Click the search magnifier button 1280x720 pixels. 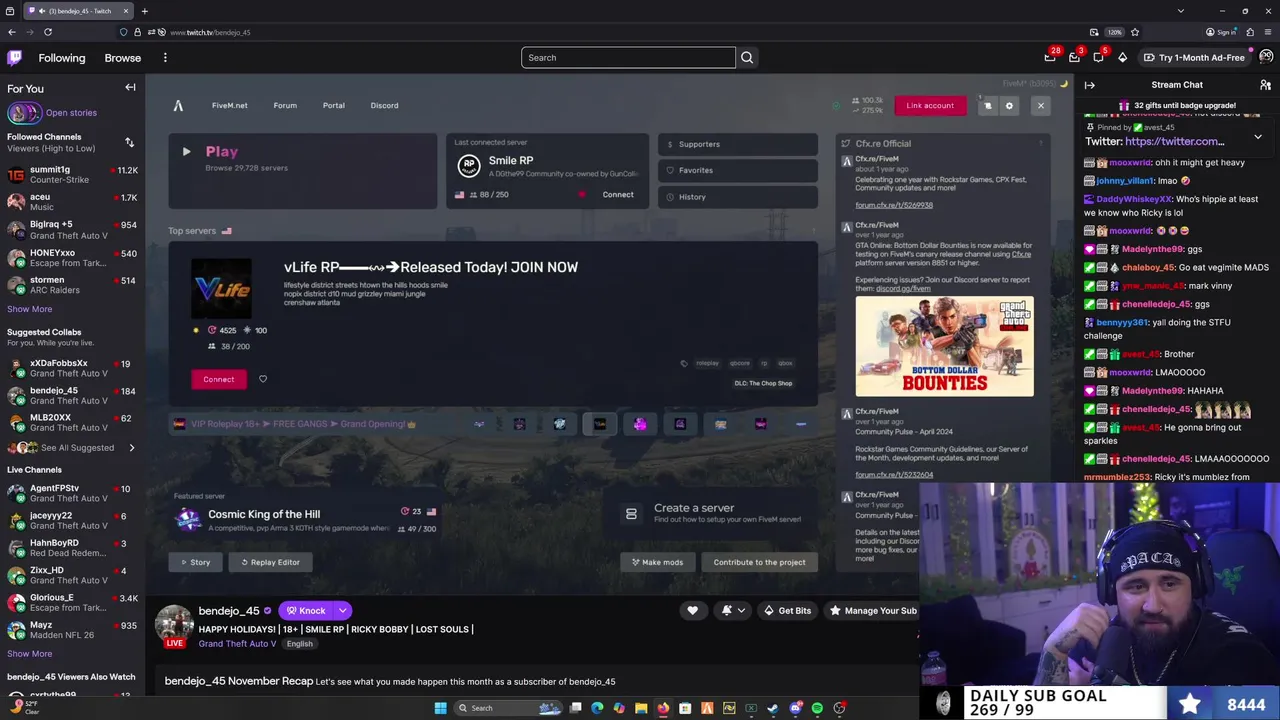pos(747,58)
